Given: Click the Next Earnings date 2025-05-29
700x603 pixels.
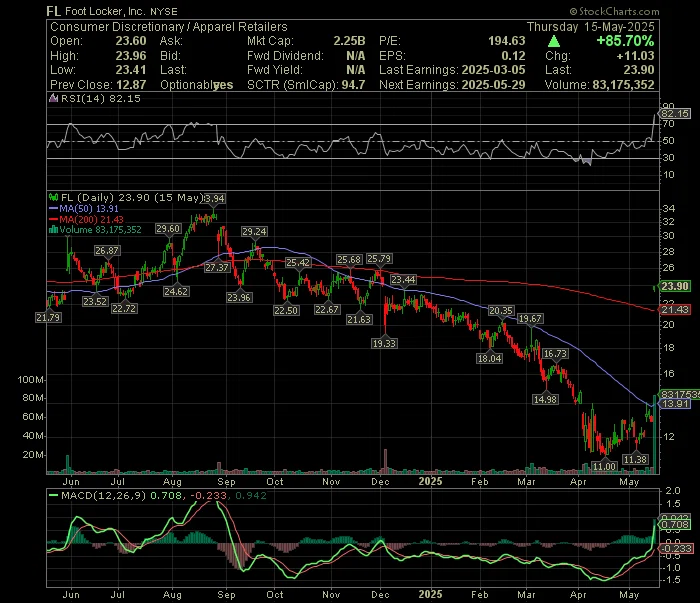Looking at the screenshot, I should [493, 85].
